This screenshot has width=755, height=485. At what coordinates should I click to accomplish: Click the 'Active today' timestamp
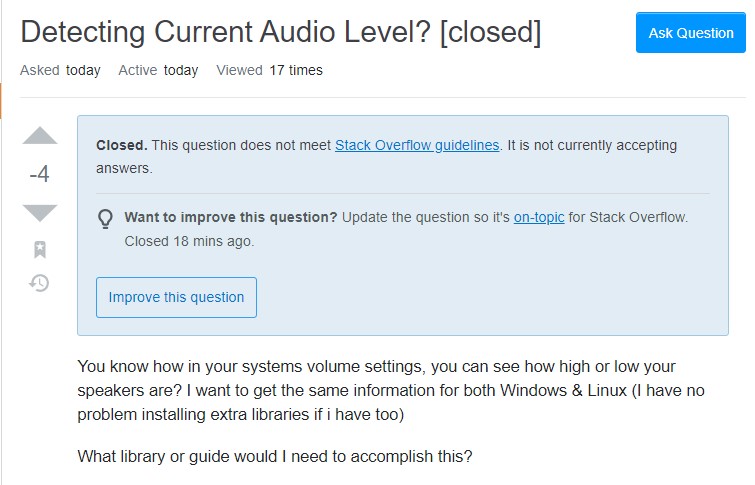(x=158, y=70)
